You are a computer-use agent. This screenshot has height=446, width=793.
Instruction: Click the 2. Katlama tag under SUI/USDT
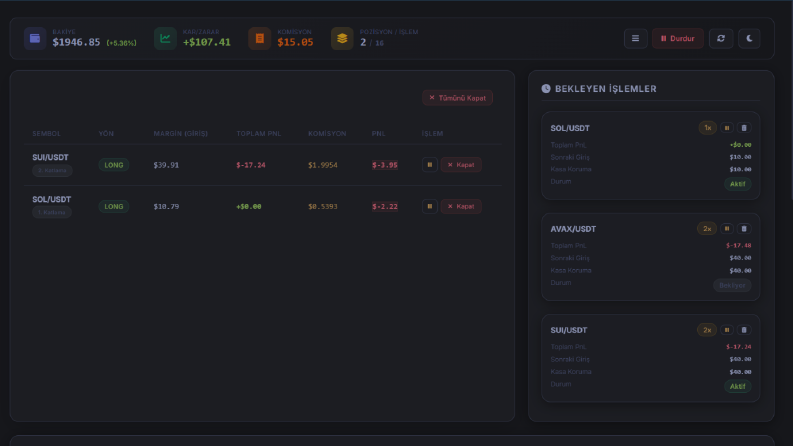click(52, 170)
